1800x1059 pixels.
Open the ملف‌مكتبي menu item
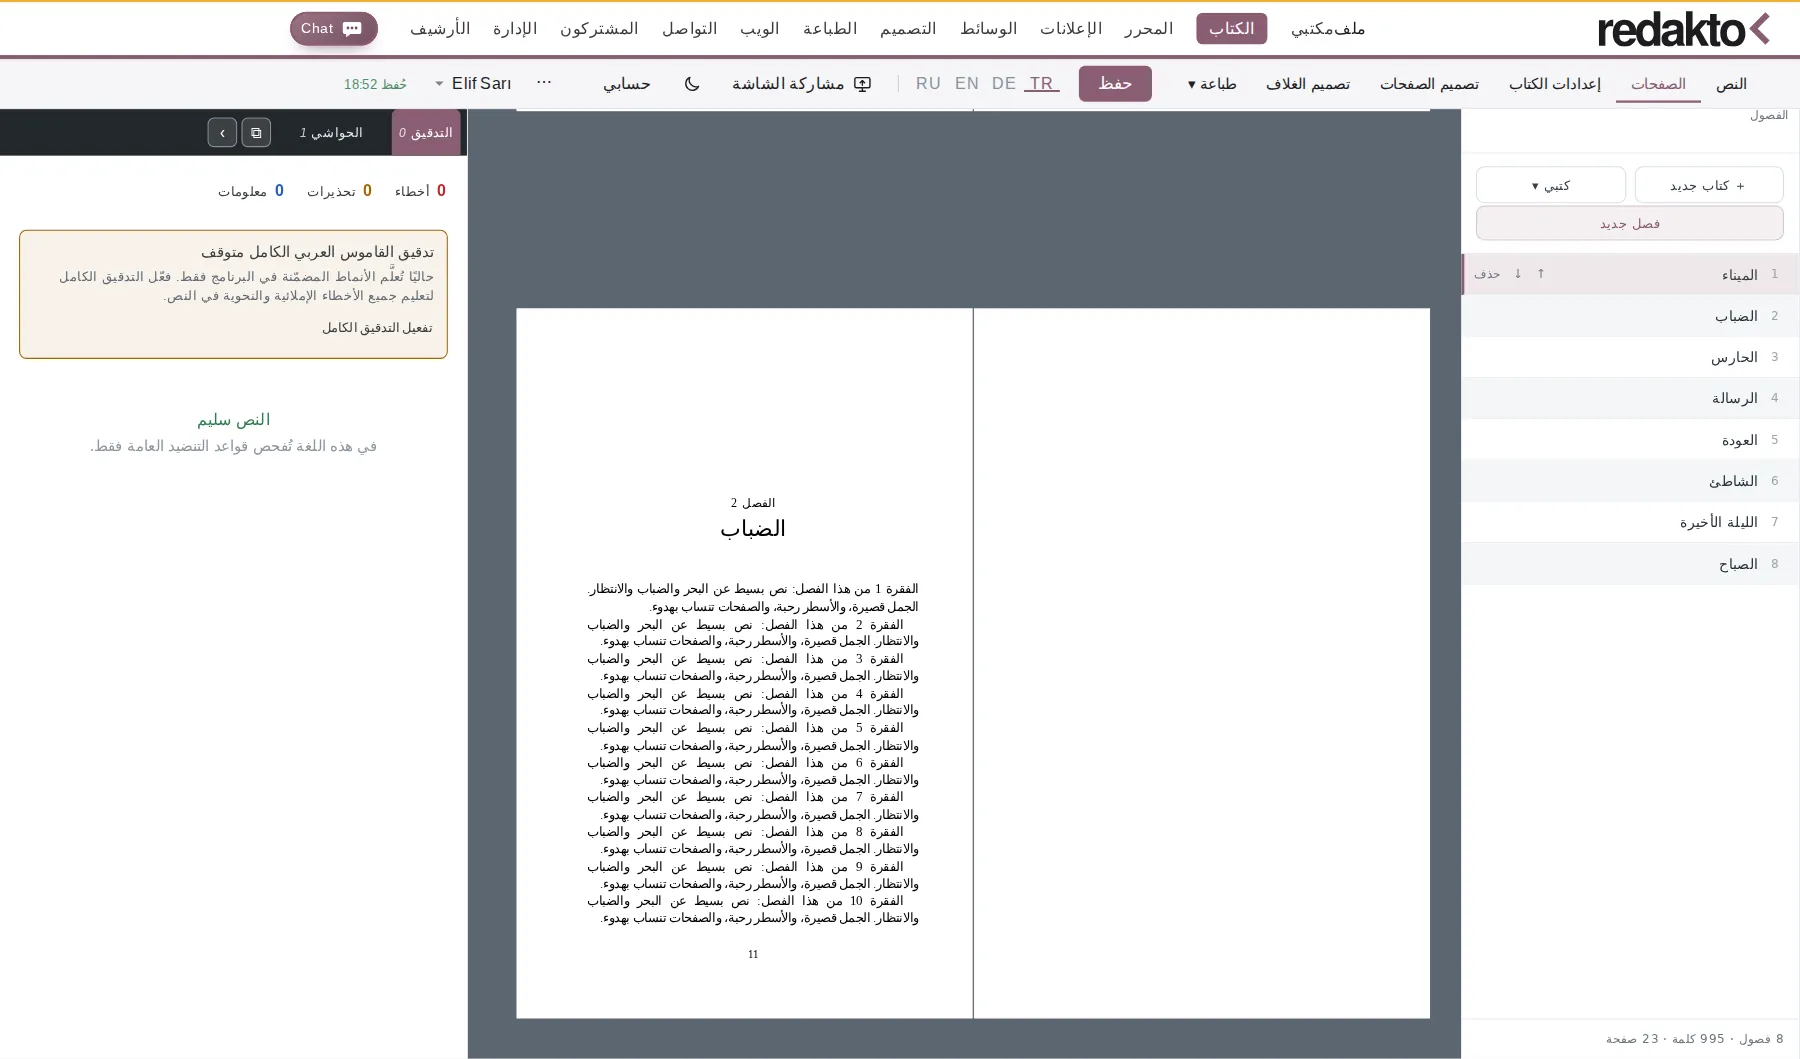pos(1328,29)
